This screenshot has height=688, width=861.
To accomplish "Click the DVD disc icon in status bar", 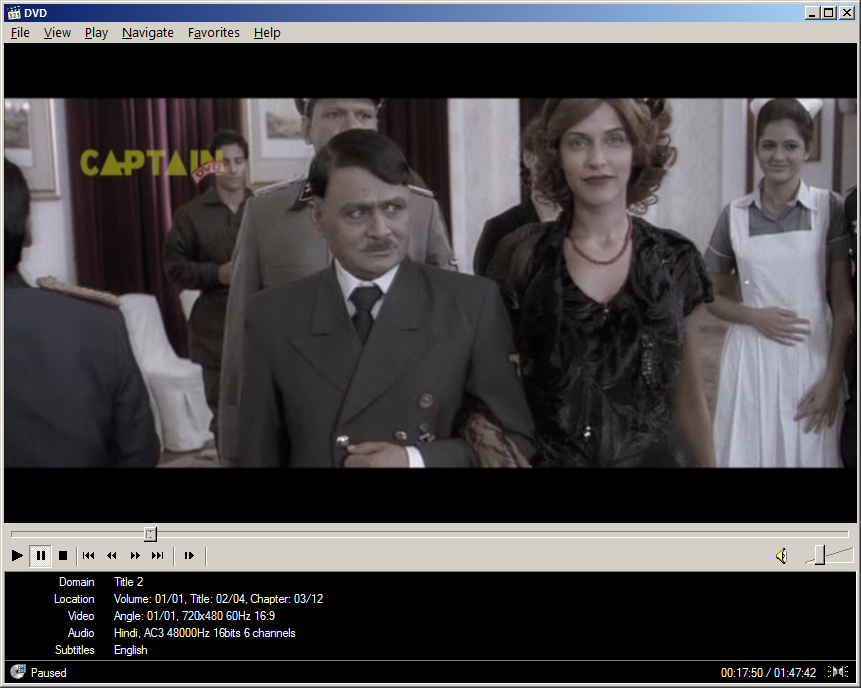I will [x=18, y=672].
